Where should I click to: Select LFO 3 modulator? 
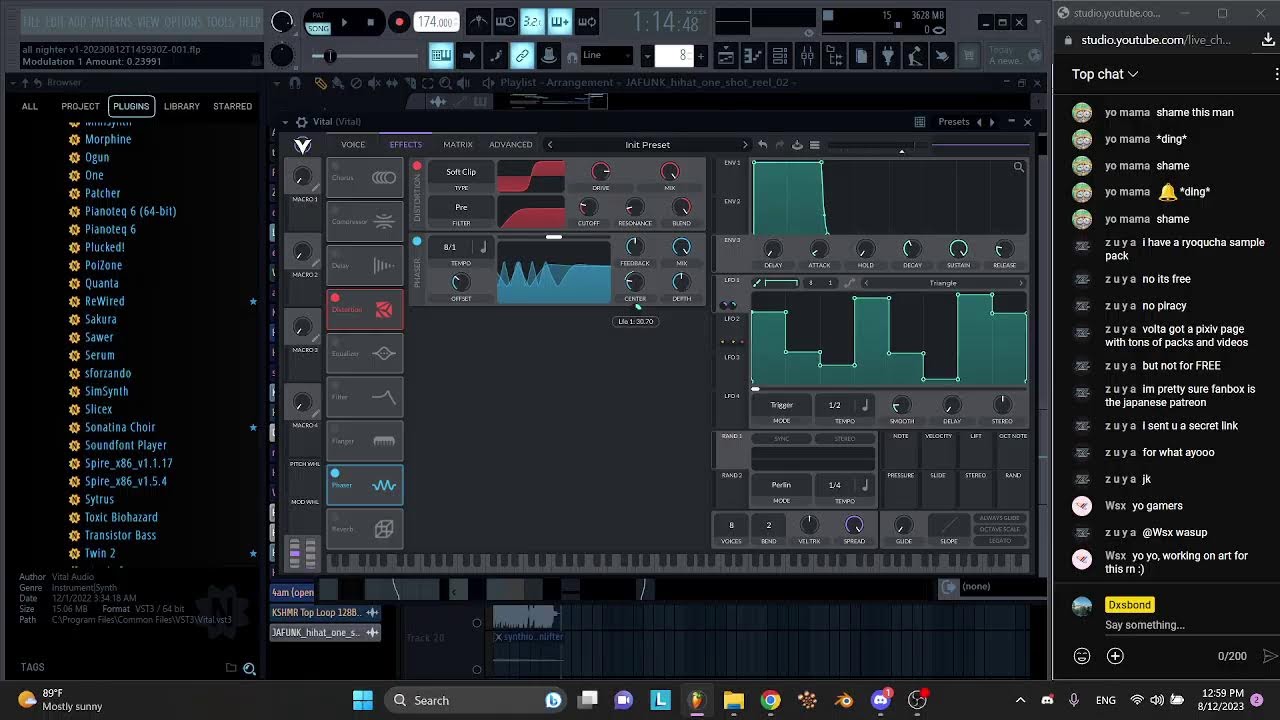[x=732, y=357]
